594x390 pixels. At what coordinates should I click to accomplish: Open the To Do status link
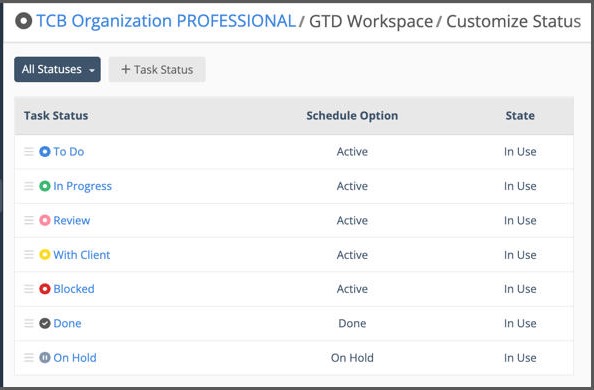(69, 152)
